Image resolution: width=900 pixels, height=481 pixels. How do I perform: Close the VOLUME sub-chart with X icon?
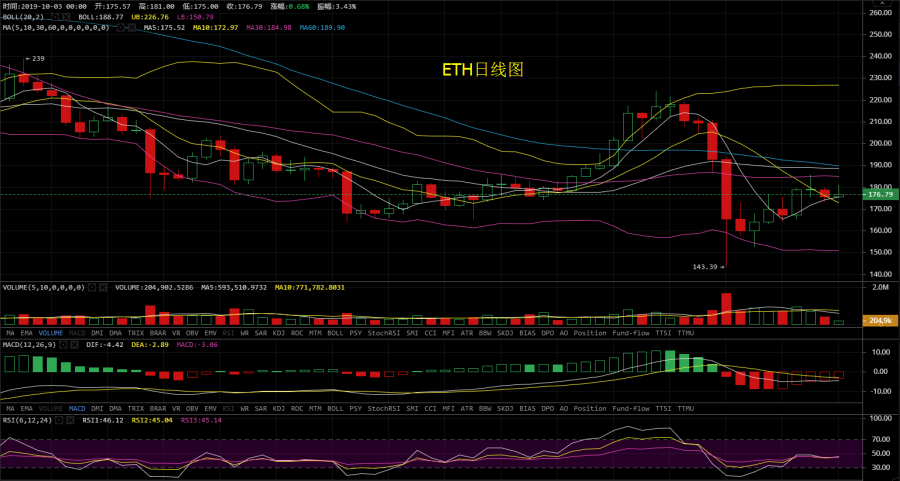(103, 287)
